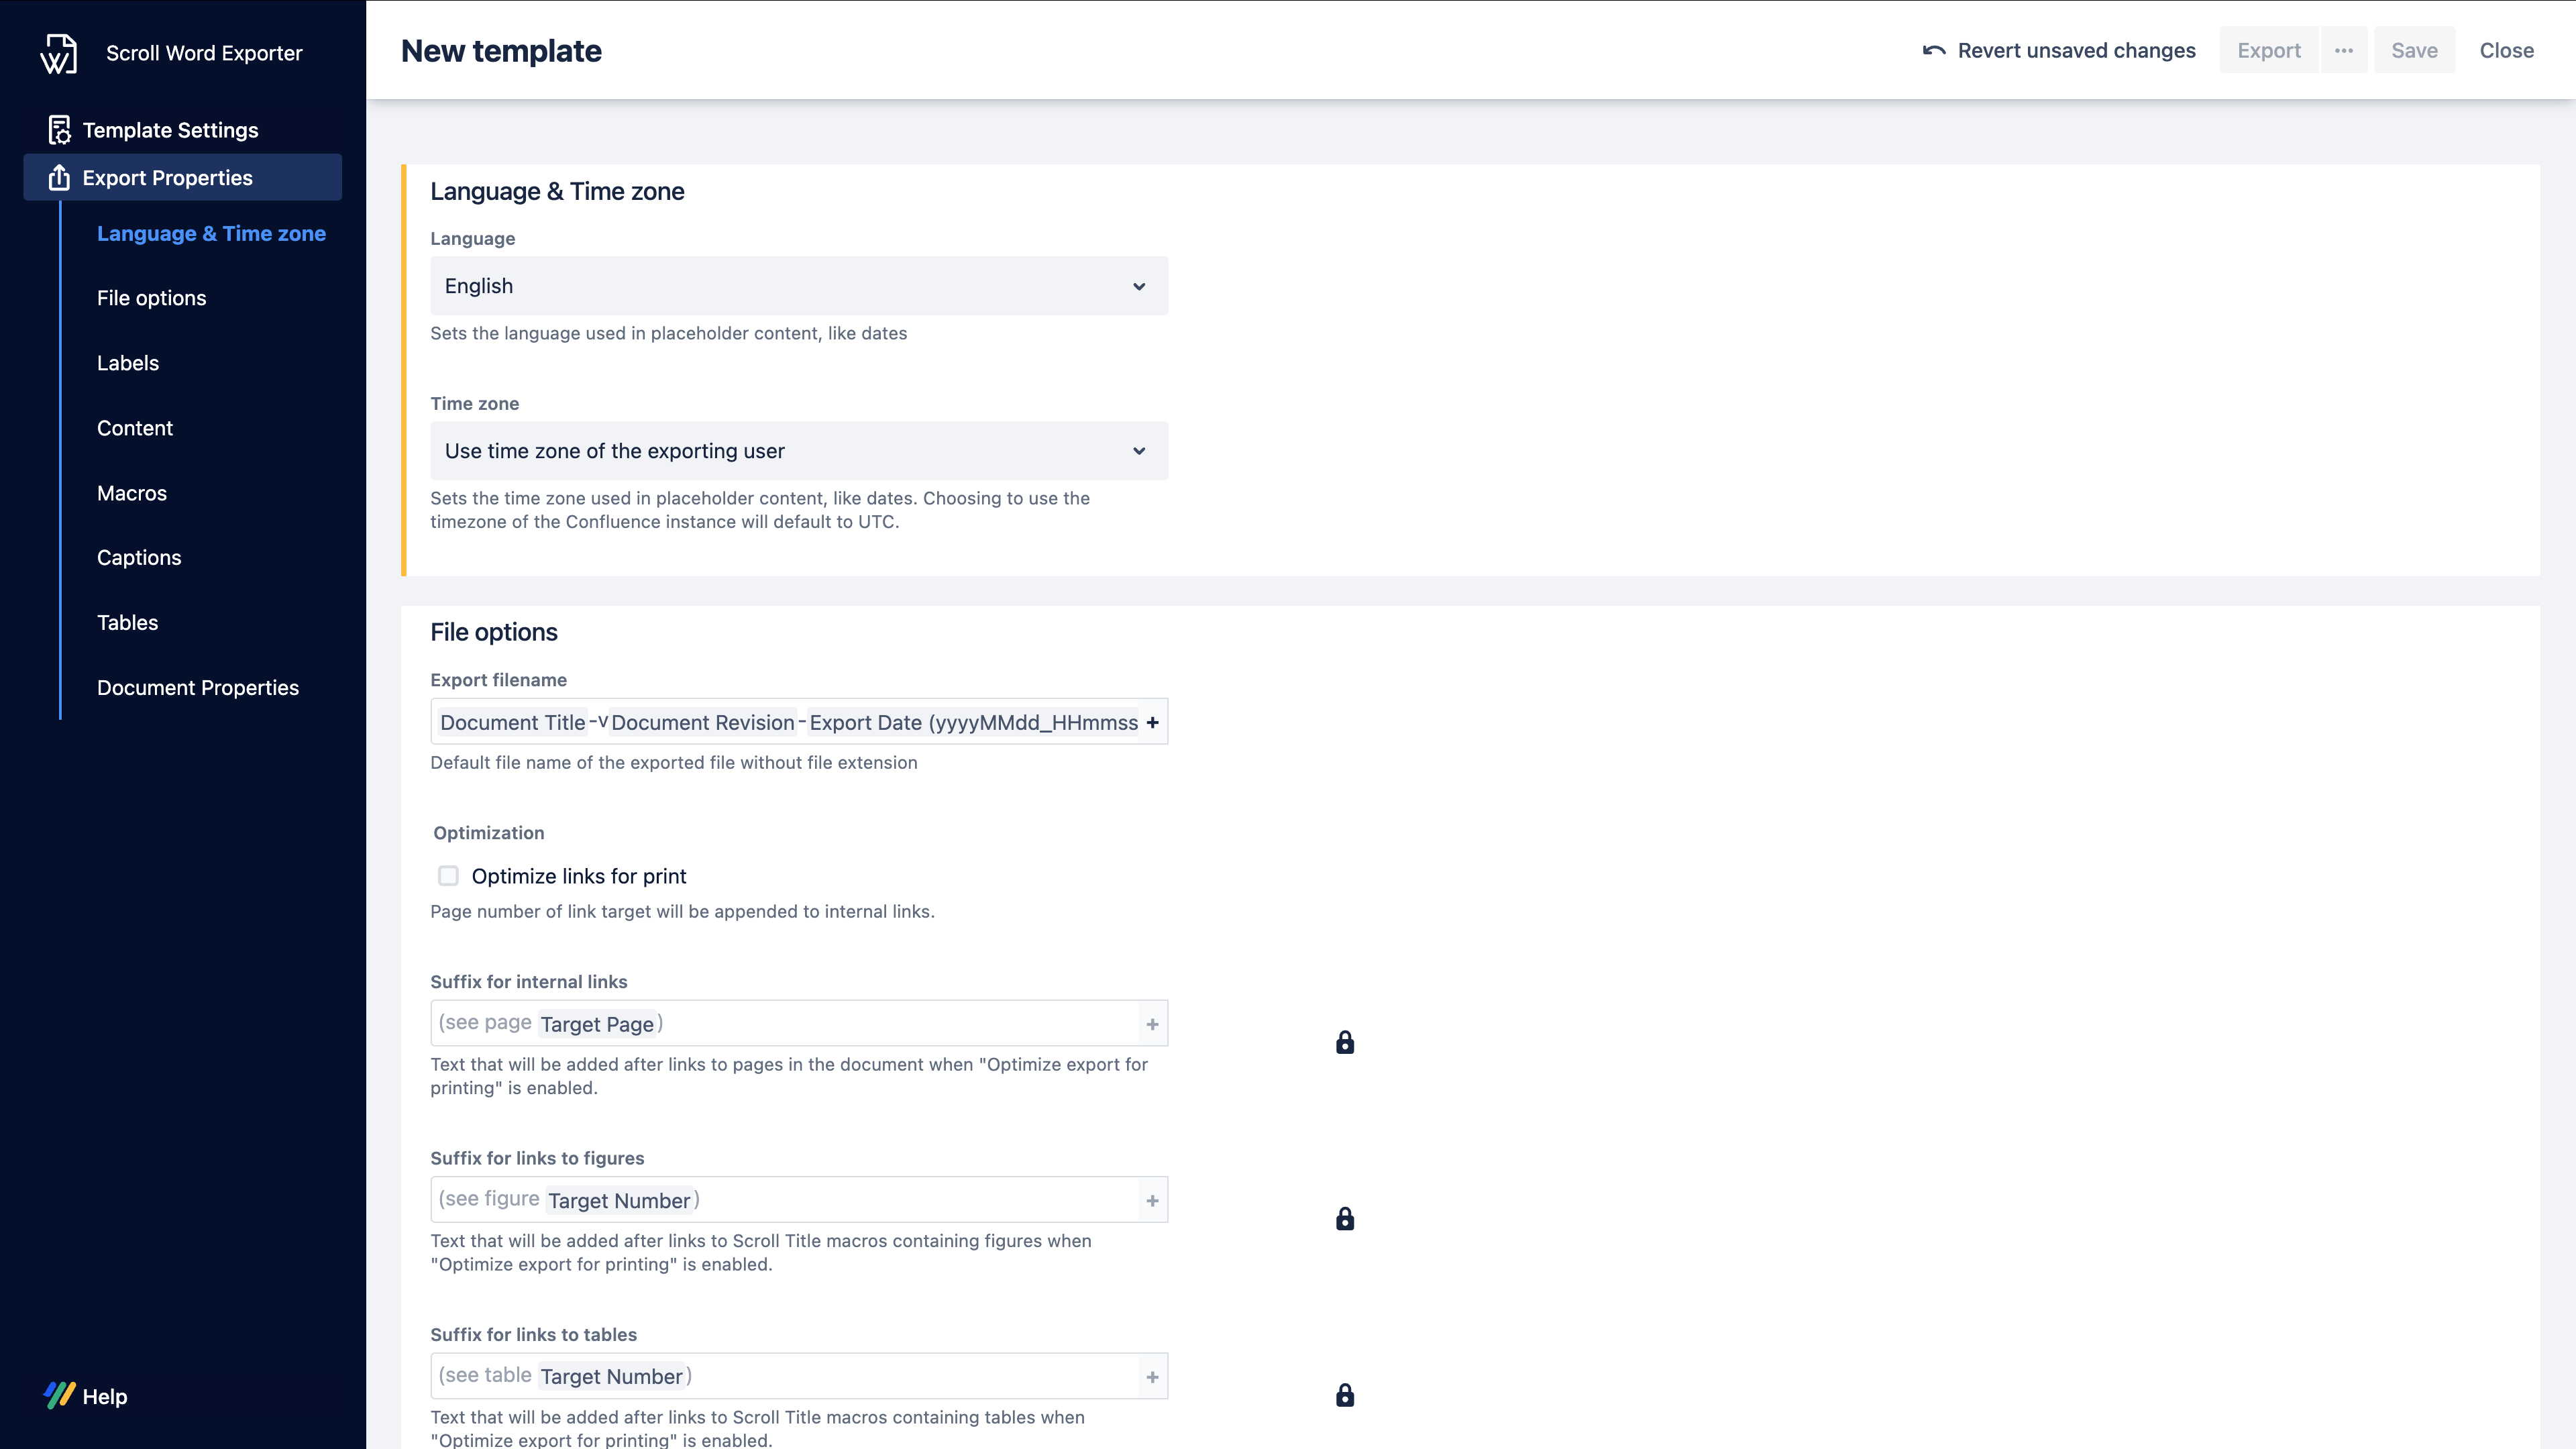Click the Template Settings gear document icon
The height and width of the screenshot is (1449, 2576).
click(x=59, y=130)
